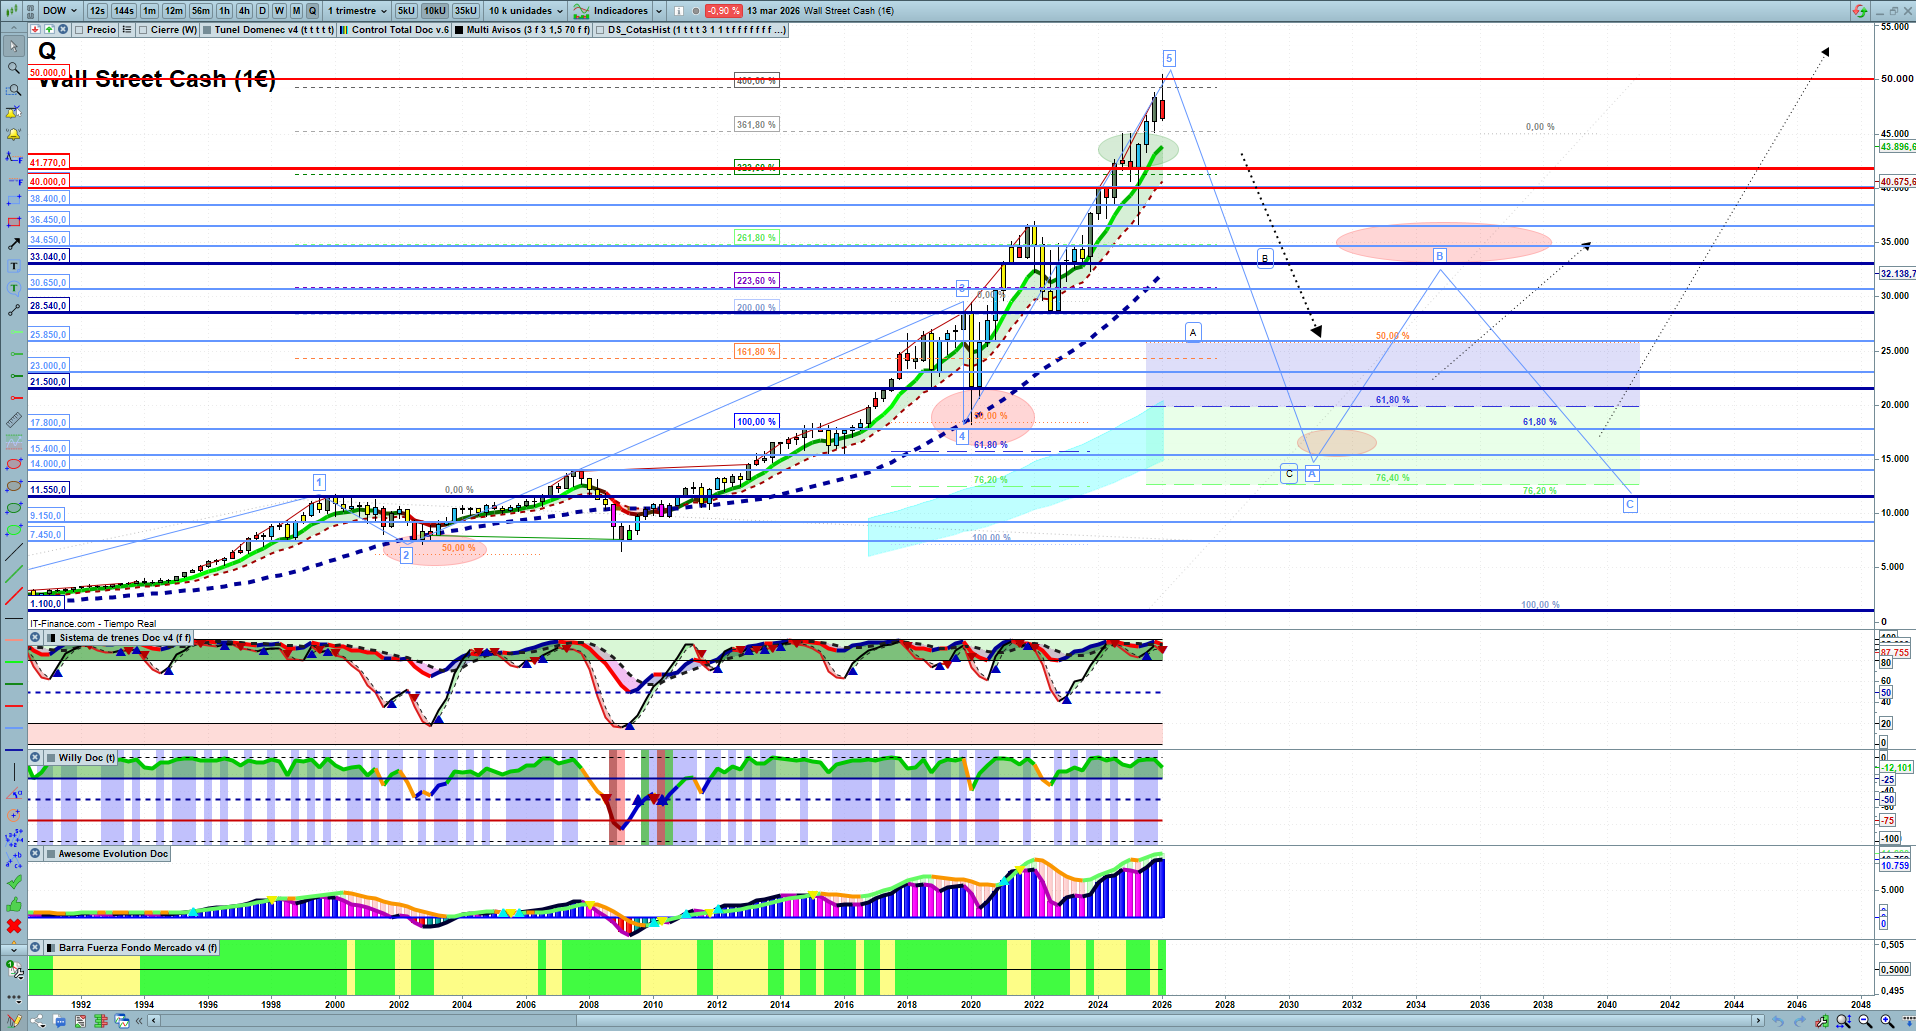Toggle the Cierre (W) checkbox
The height and width of the screenshot is (1031, 1916).
144,30
